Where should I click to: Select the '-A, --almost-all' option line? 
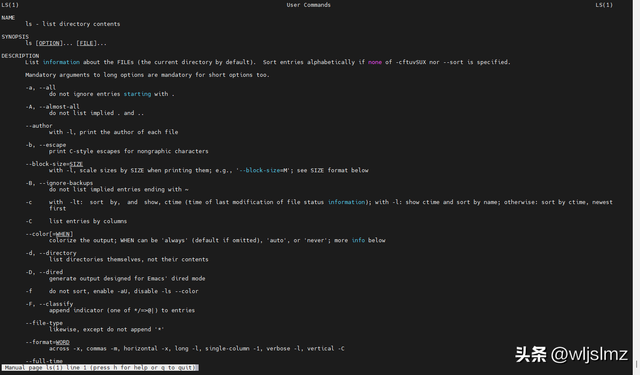tap(52, 107)
